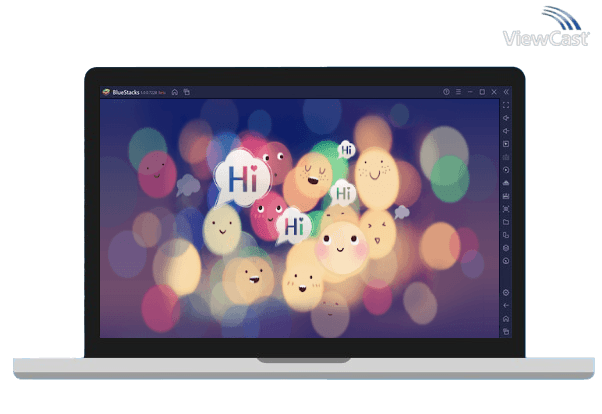Screen dimensions: 602x414
Task: Open settings gear at the sidebar bottom
Action: [x=506, y=292]
